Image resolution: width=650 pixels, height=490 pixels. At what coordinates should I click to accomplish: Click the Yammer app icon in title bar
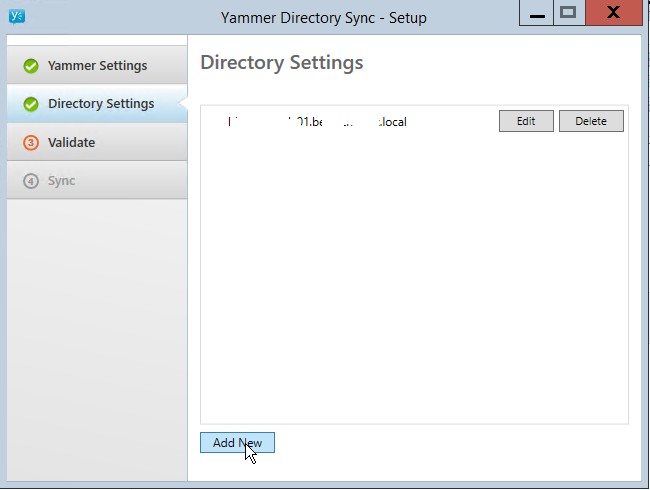click(16, 15)
